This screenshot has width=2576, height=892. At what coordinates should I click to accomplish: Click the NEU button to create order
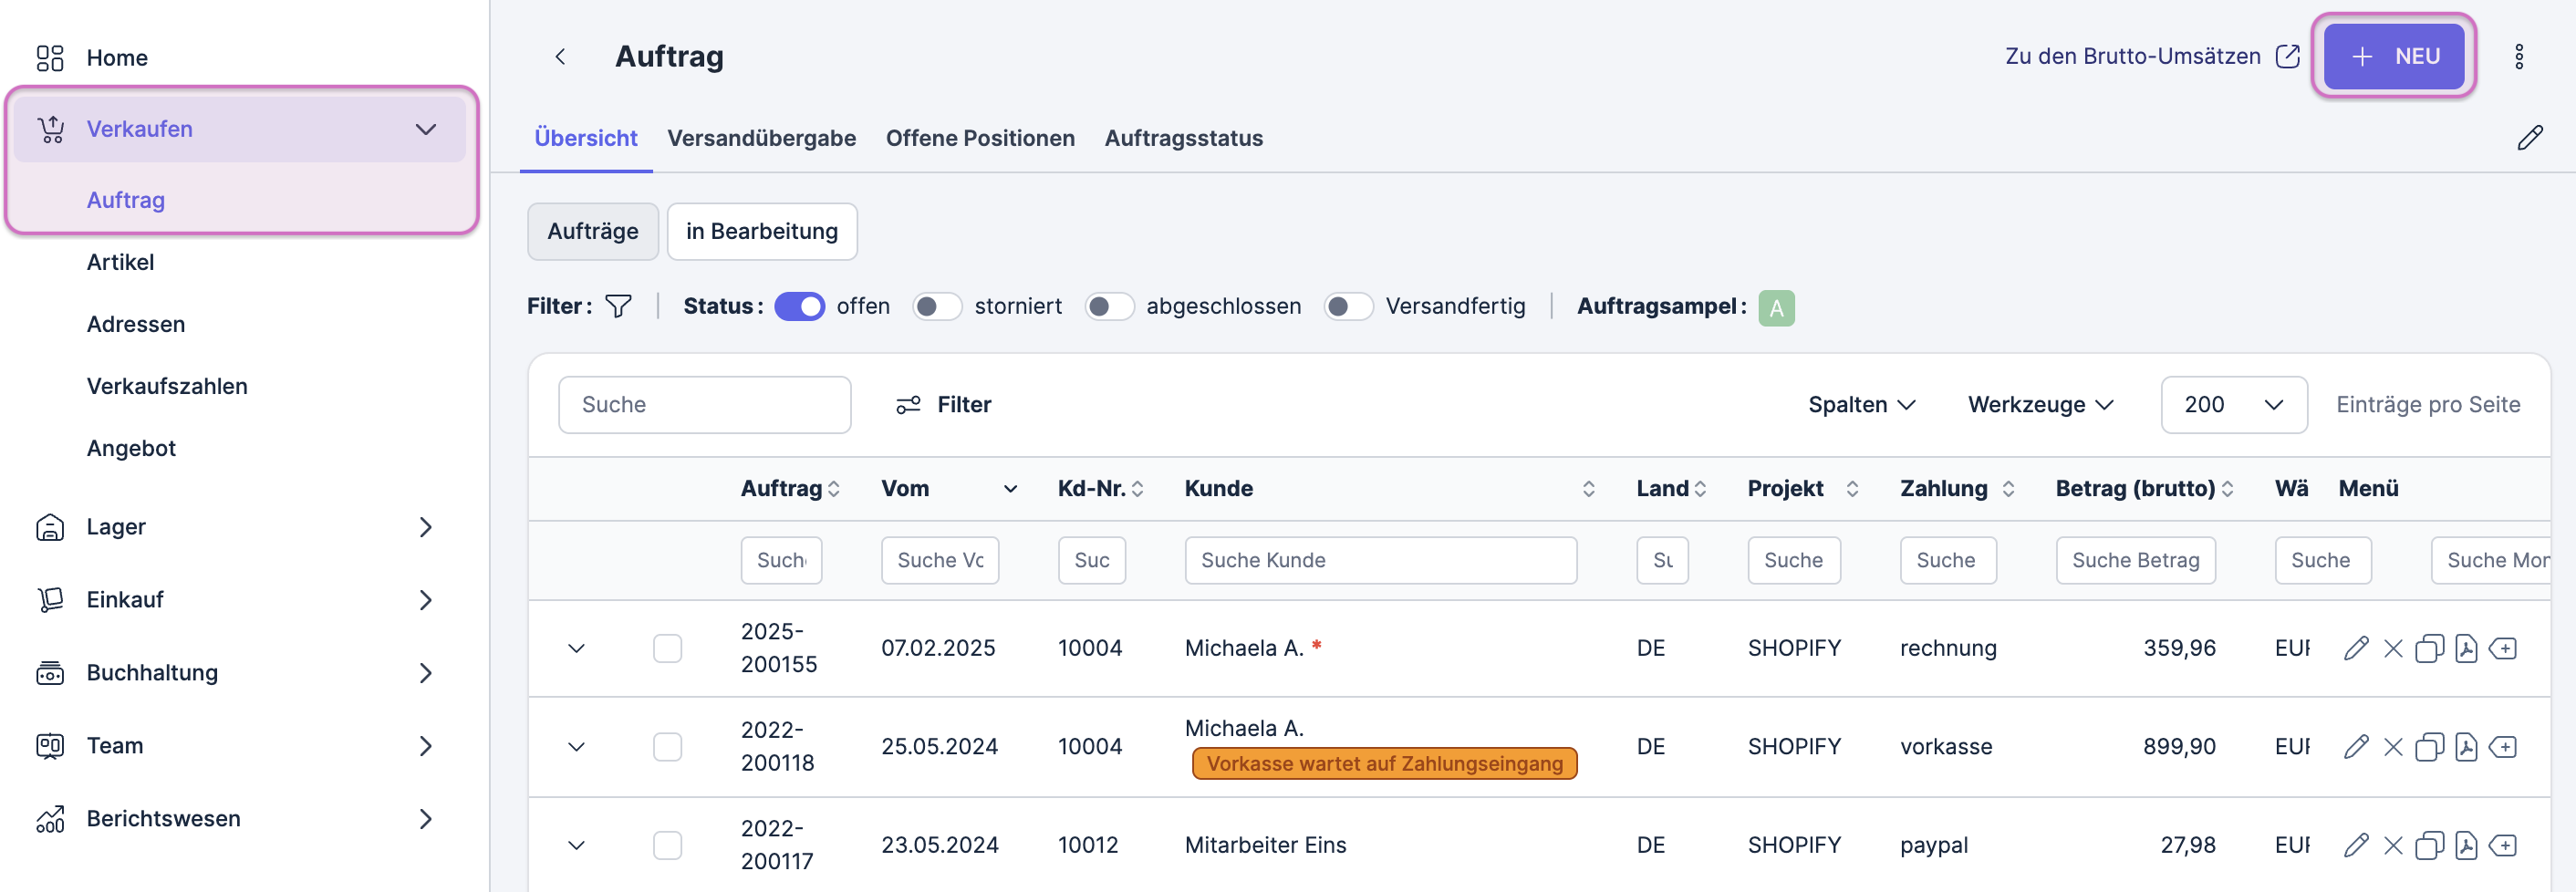pyautogui.click(x=2393, y=56)
